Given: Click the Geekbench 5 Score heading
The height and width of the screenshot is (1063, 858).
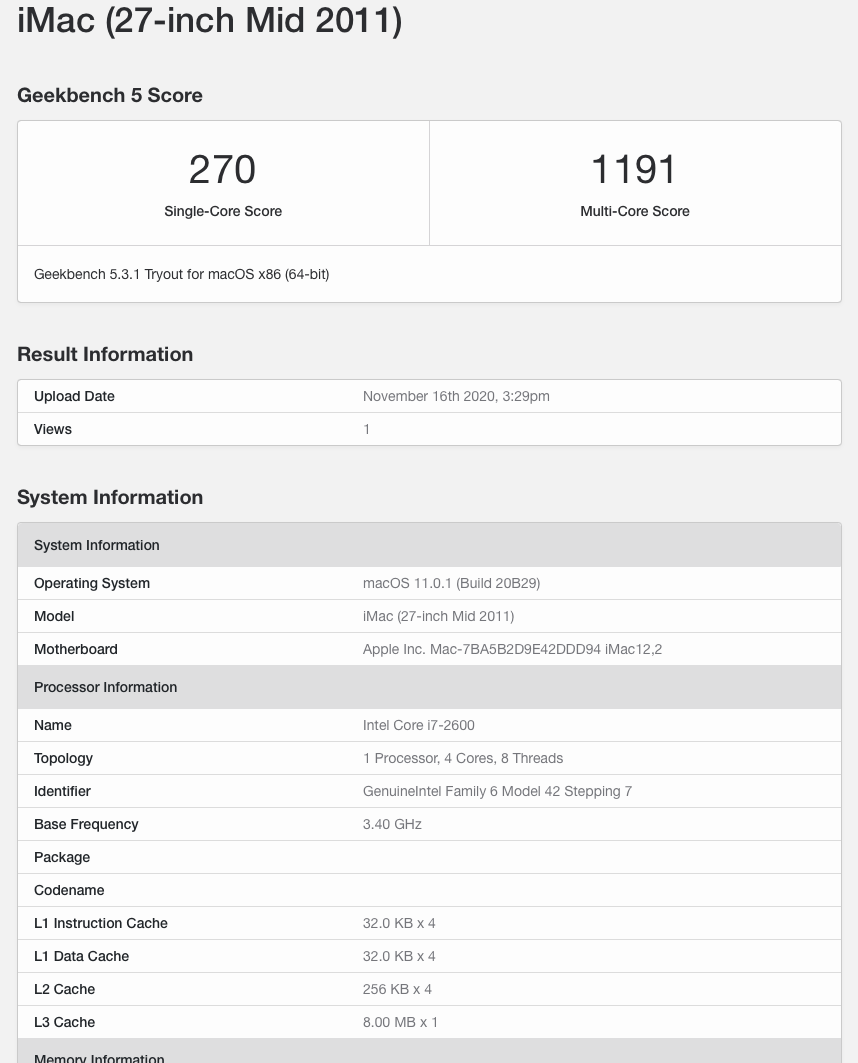Looking at the screenshot, I should 110,95.
